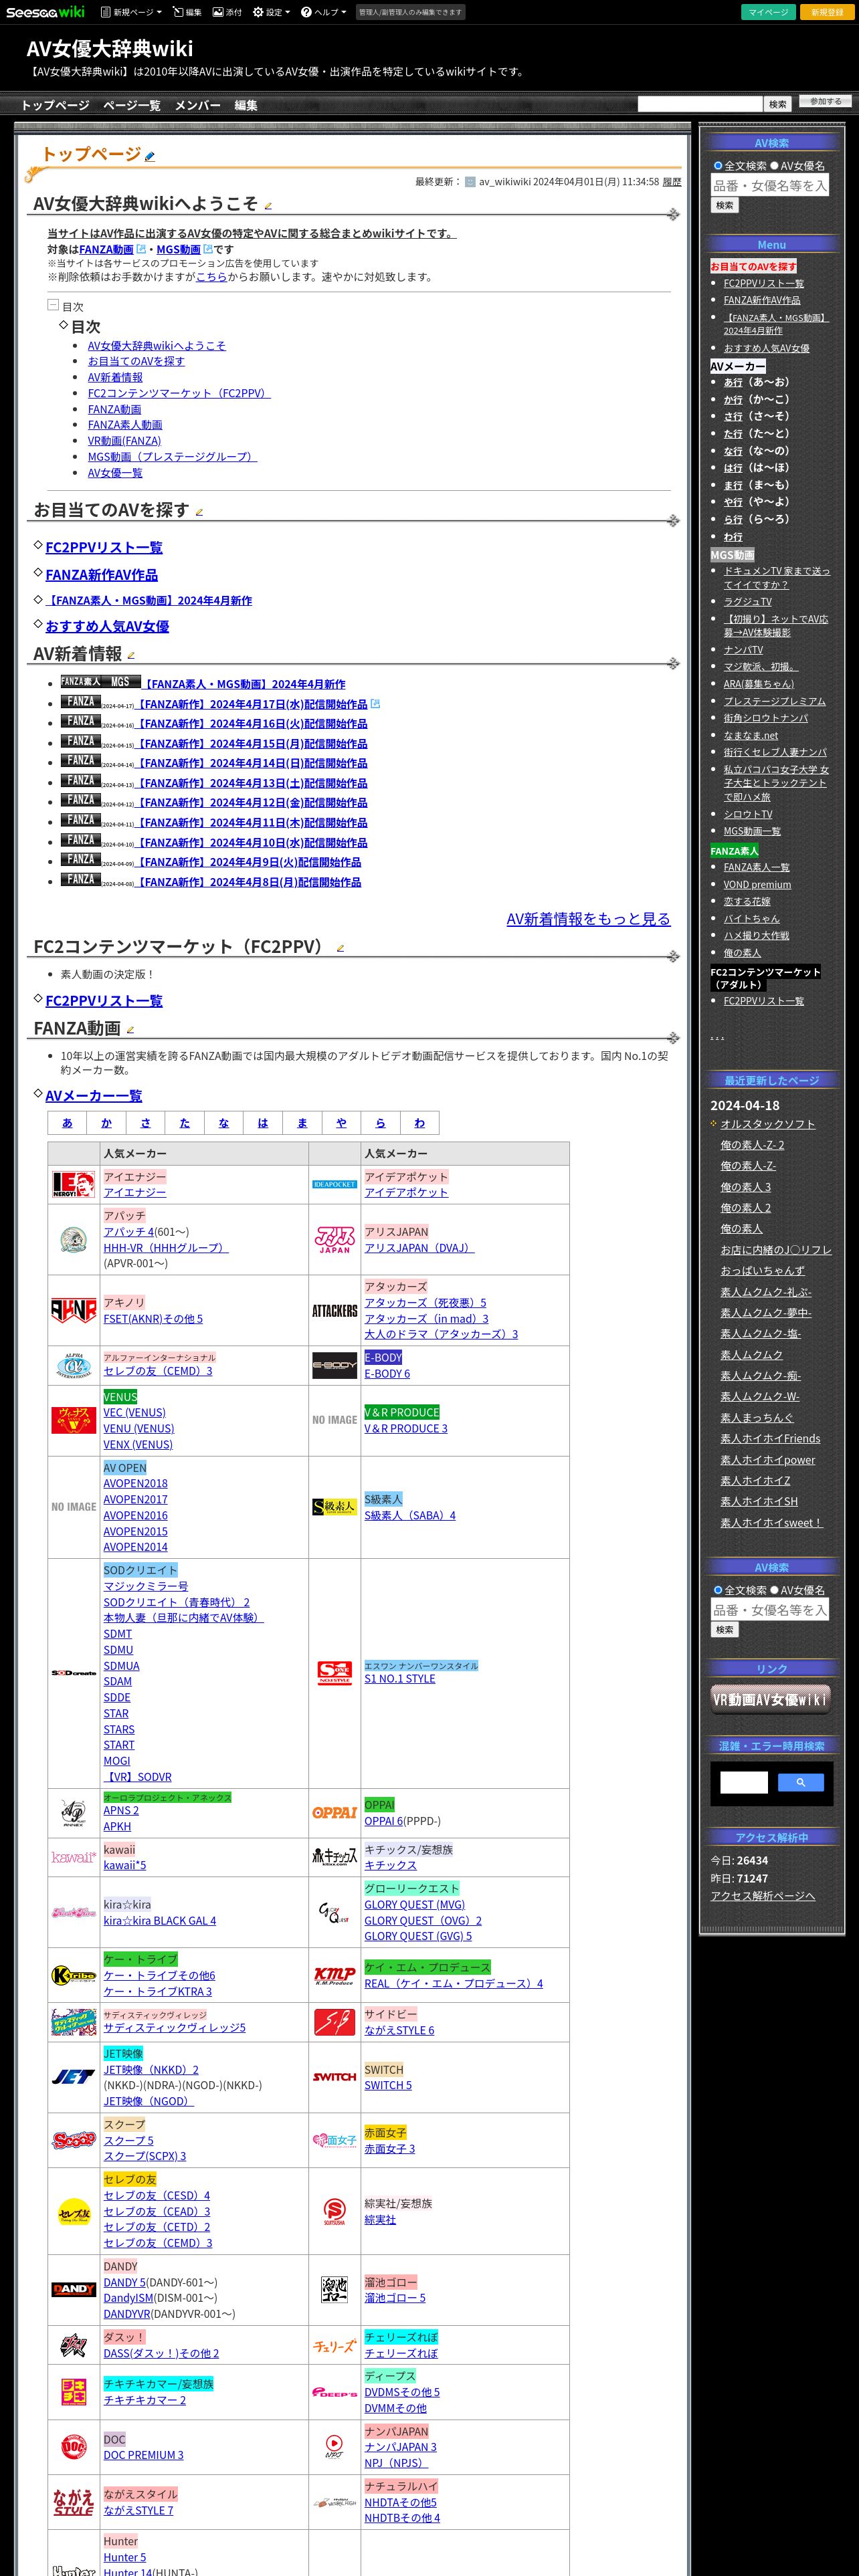Image resolution: width=859 pixels, height=2576 pixels.
Task: Click the JET logo in maker table
Action: pyautogui.click(x=73, y=2077)
